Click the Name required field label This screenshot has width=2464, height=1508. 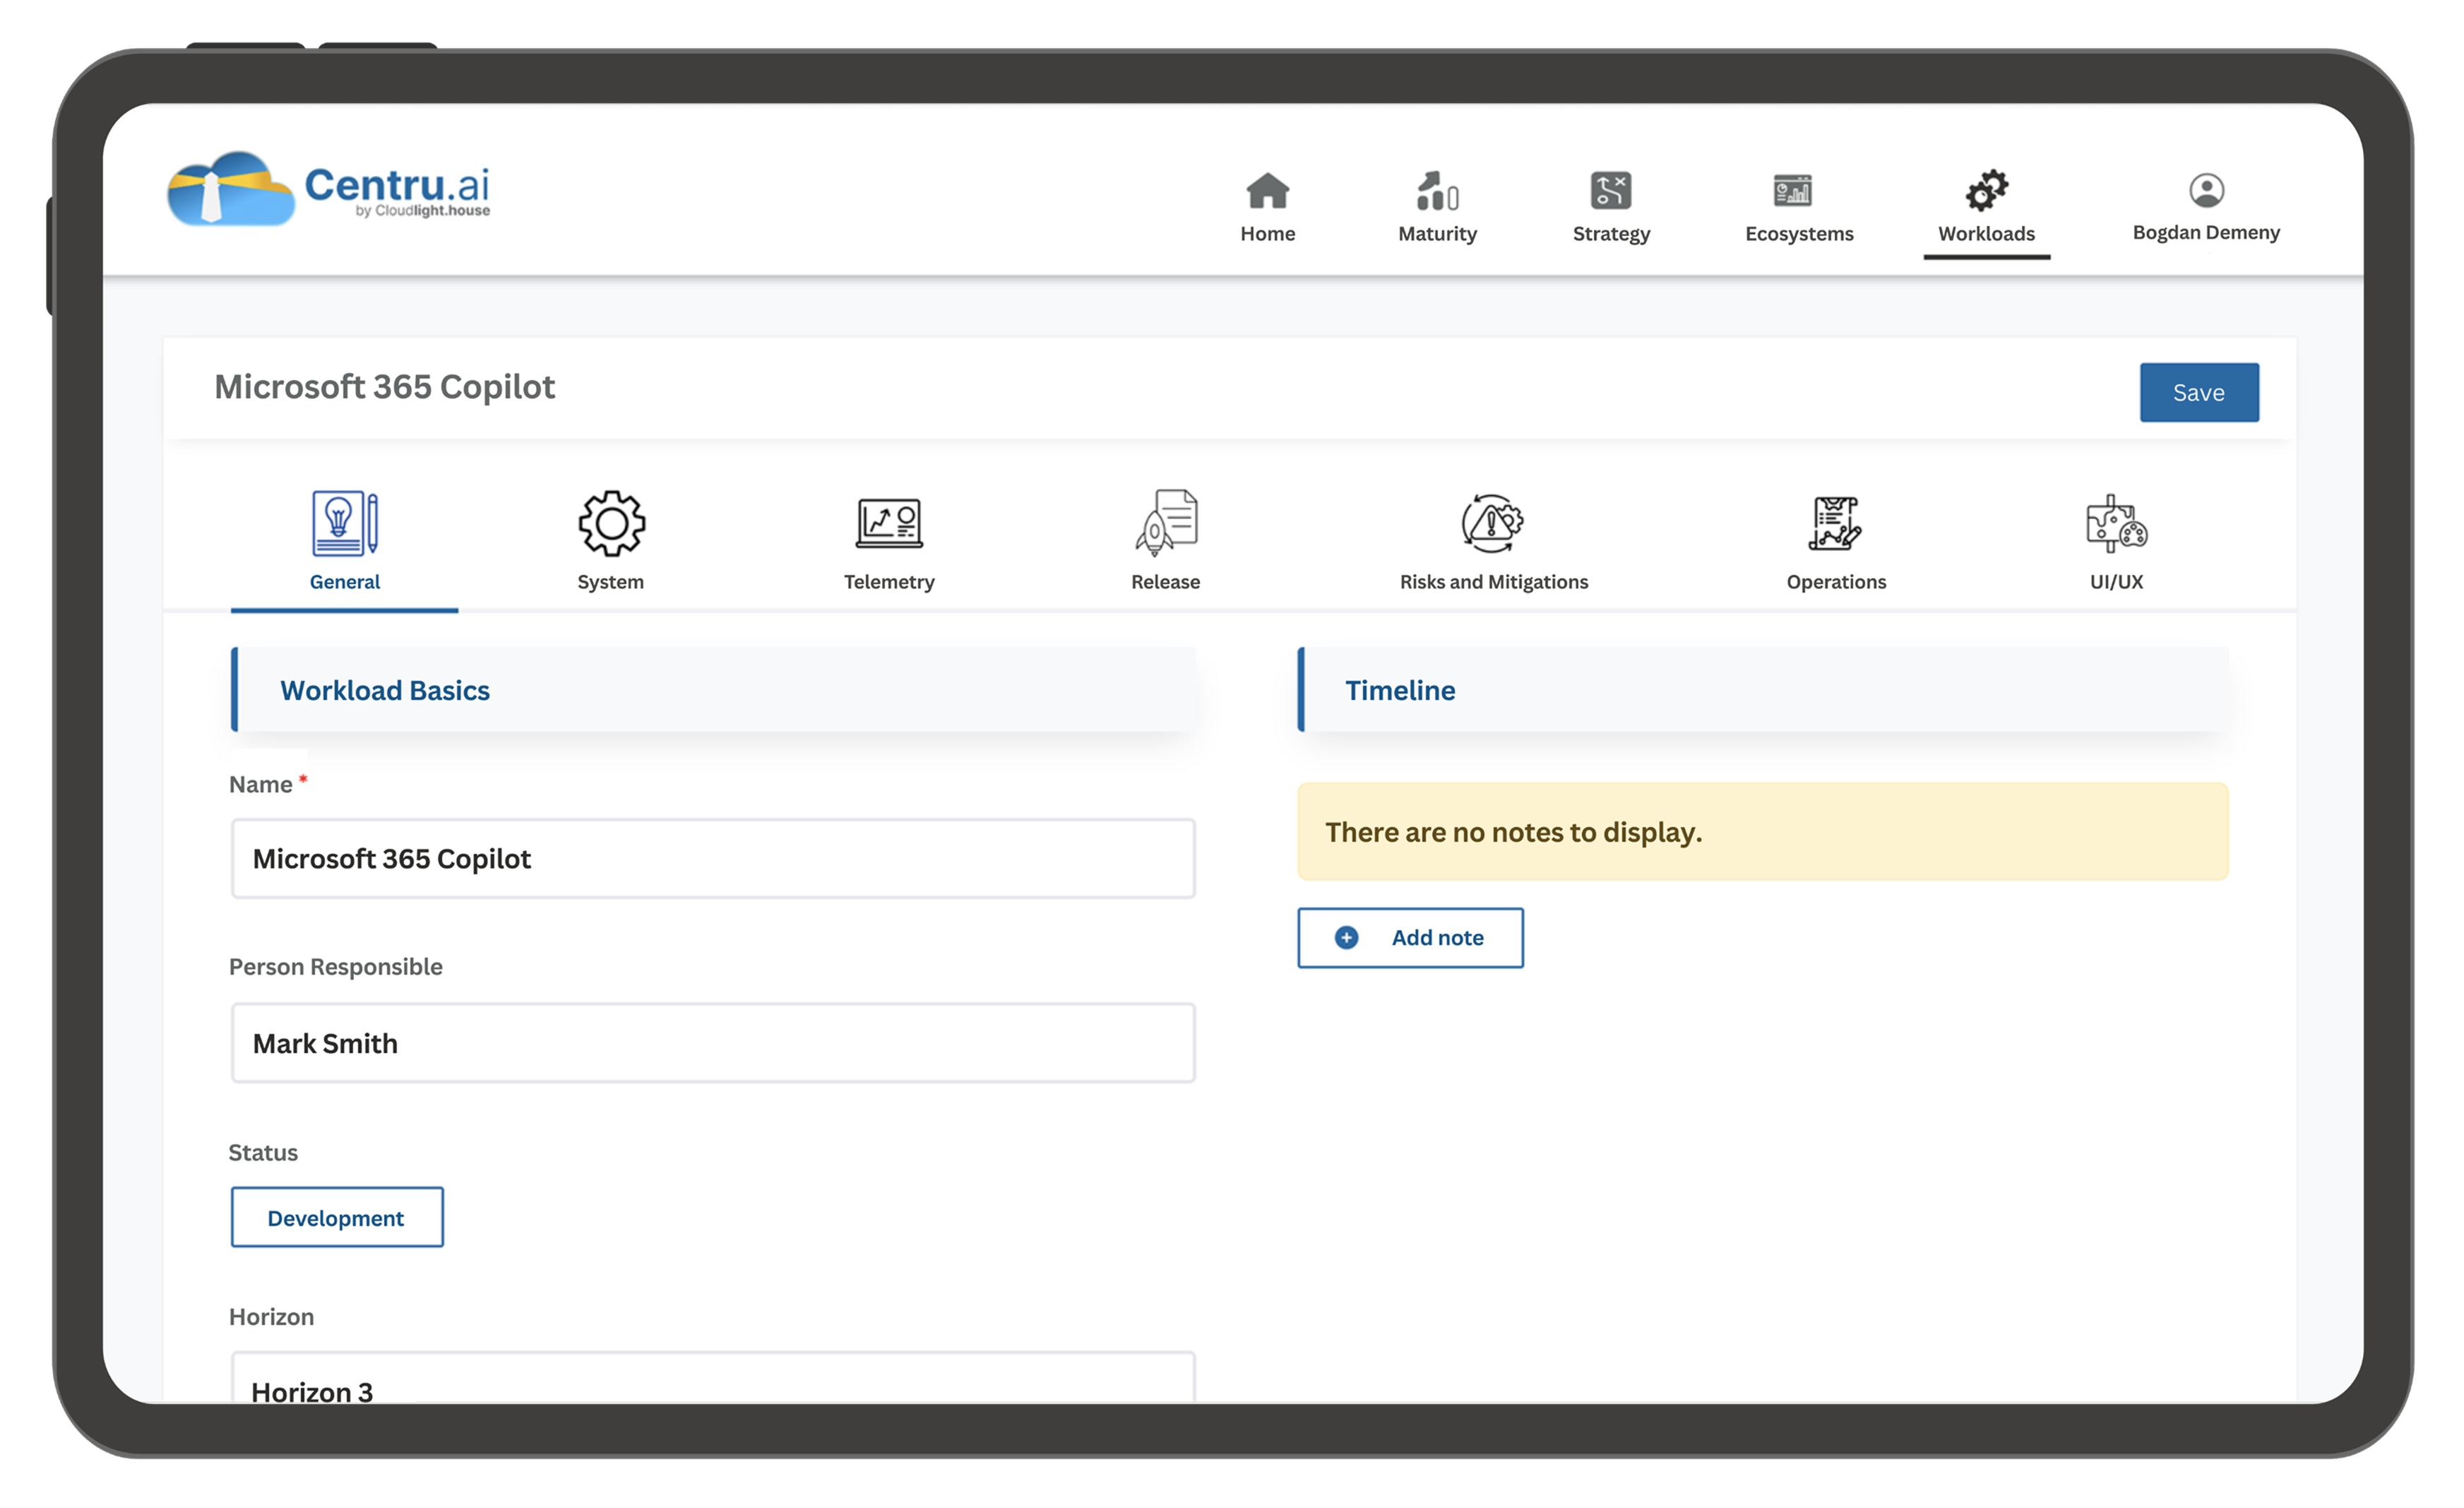click(x=267, y=784)
